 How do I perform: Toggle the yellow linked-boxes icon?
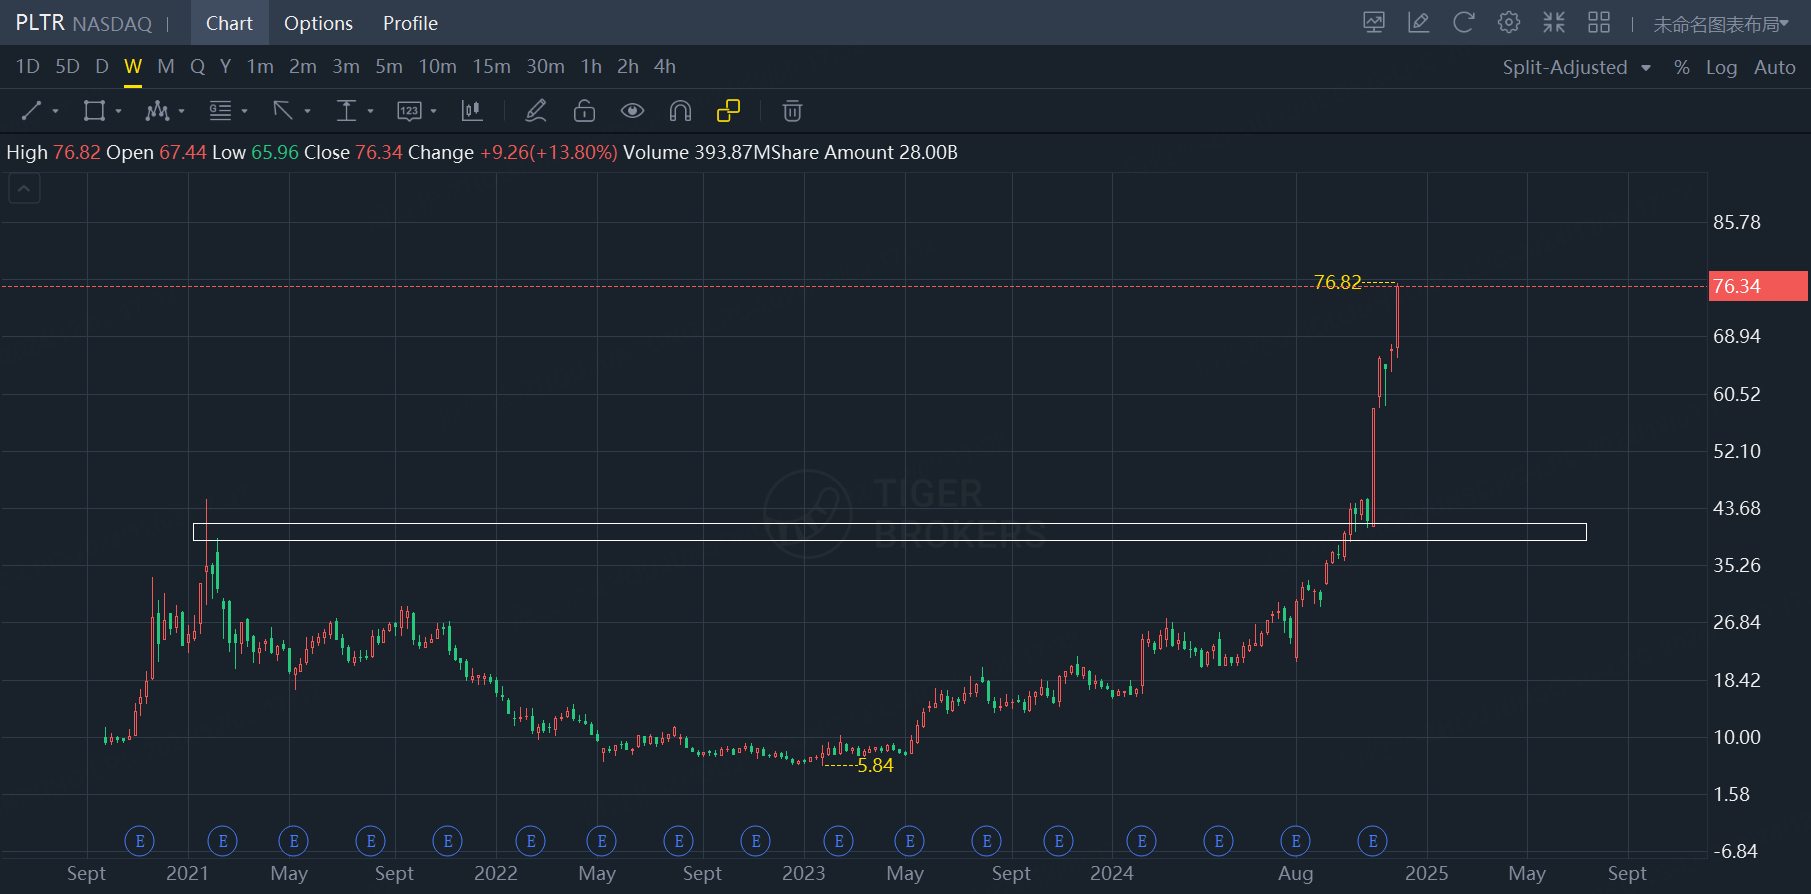729,111
